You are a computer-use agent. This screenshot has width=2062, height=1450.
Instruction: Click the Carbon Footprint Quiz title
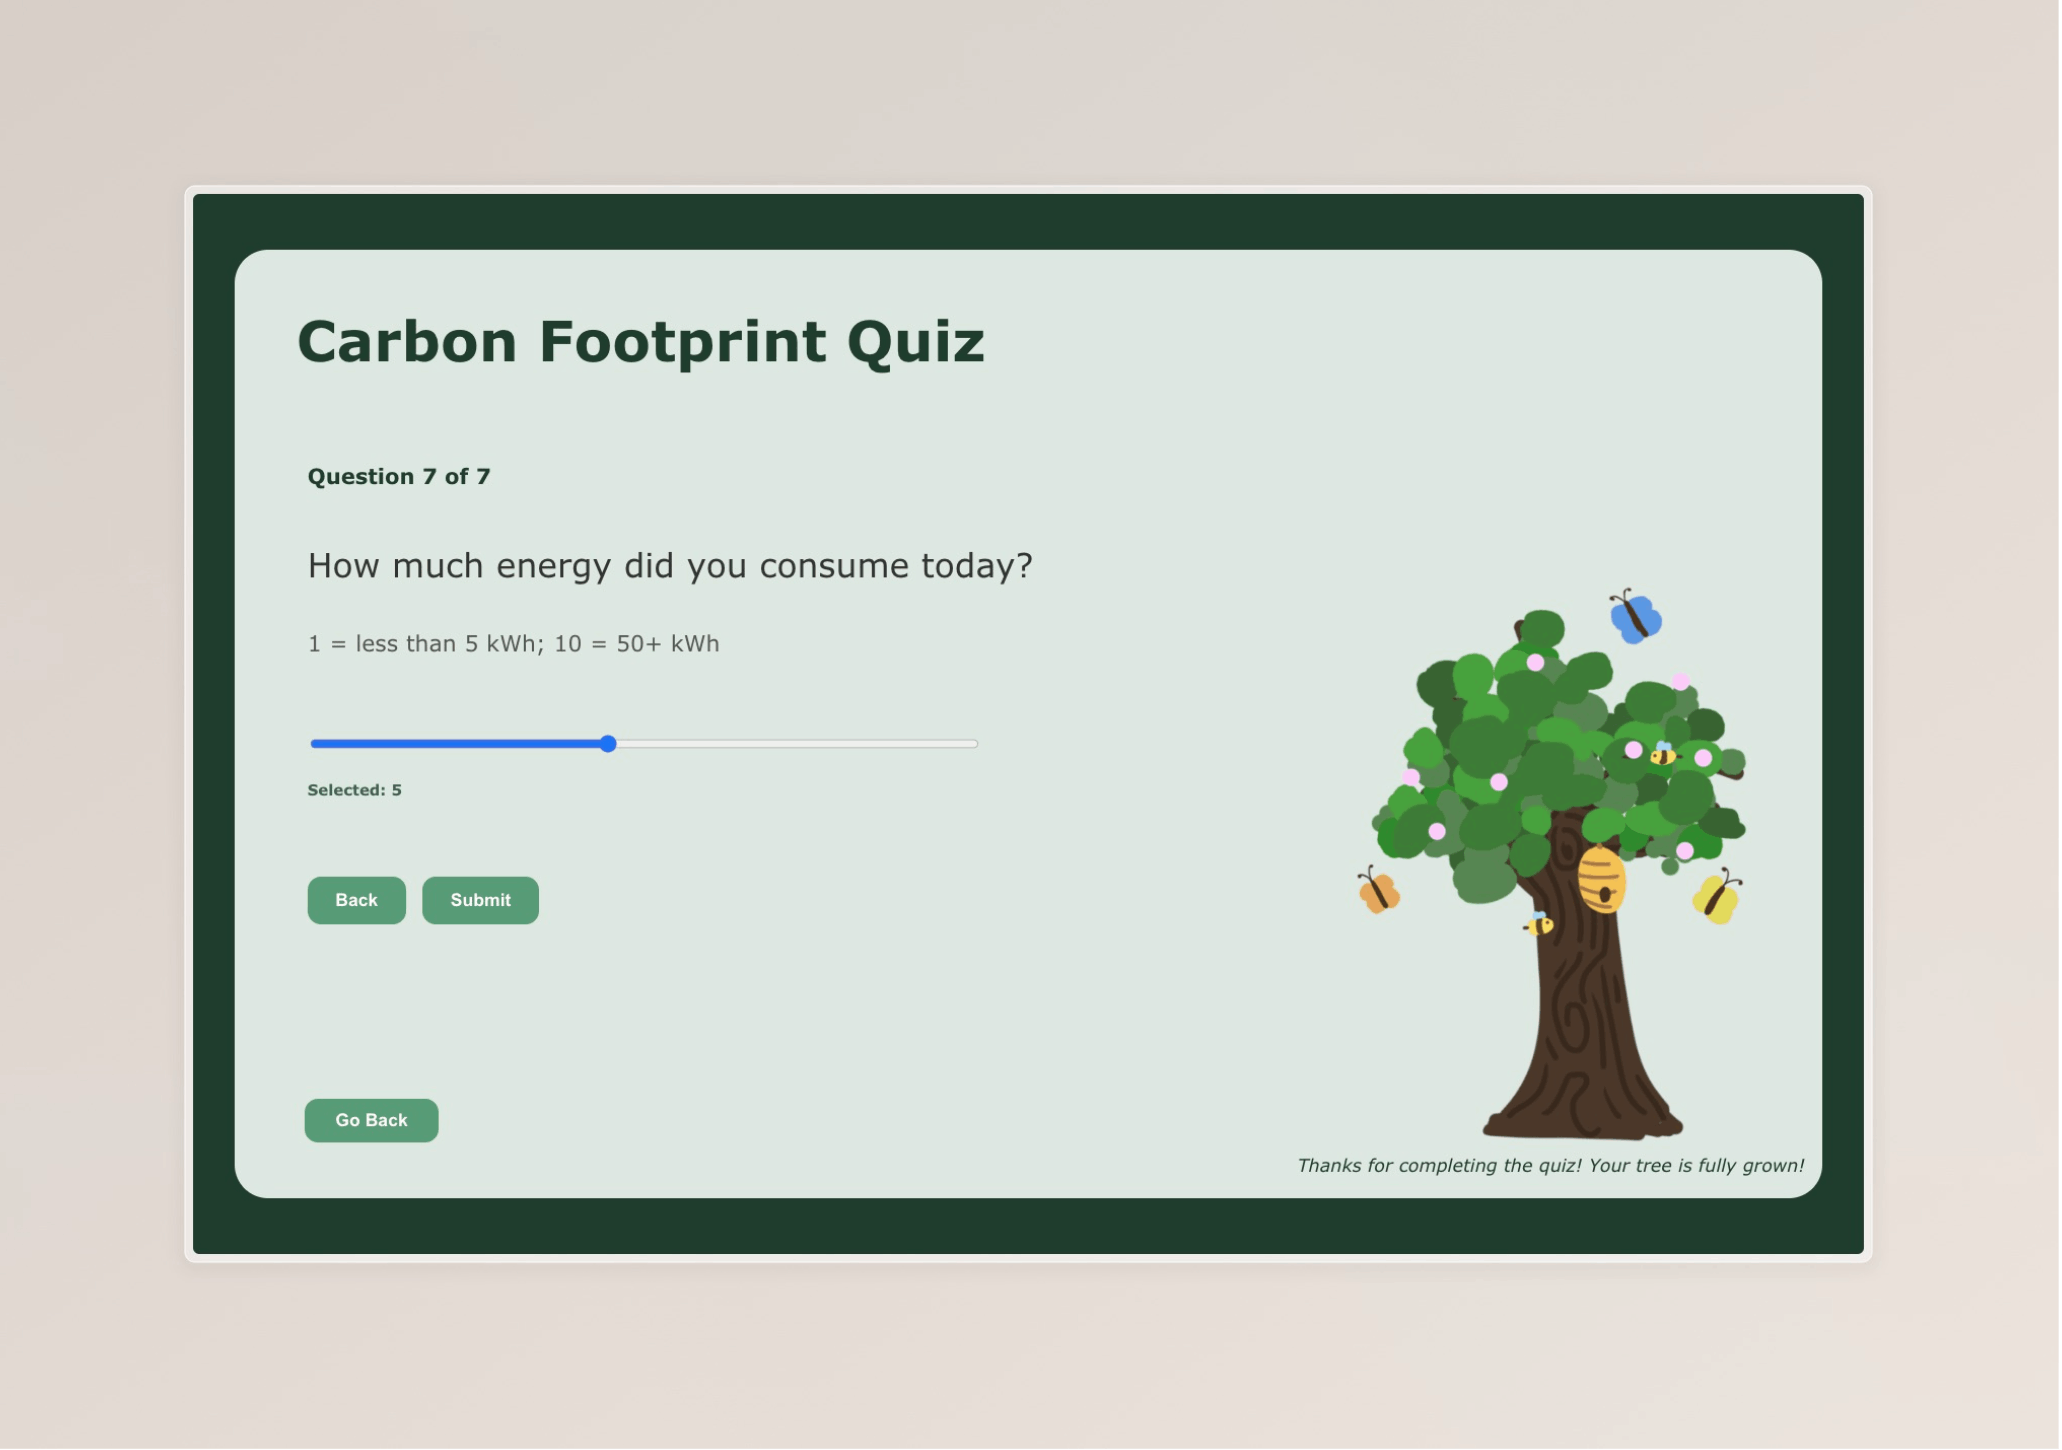tap(641, 342)
